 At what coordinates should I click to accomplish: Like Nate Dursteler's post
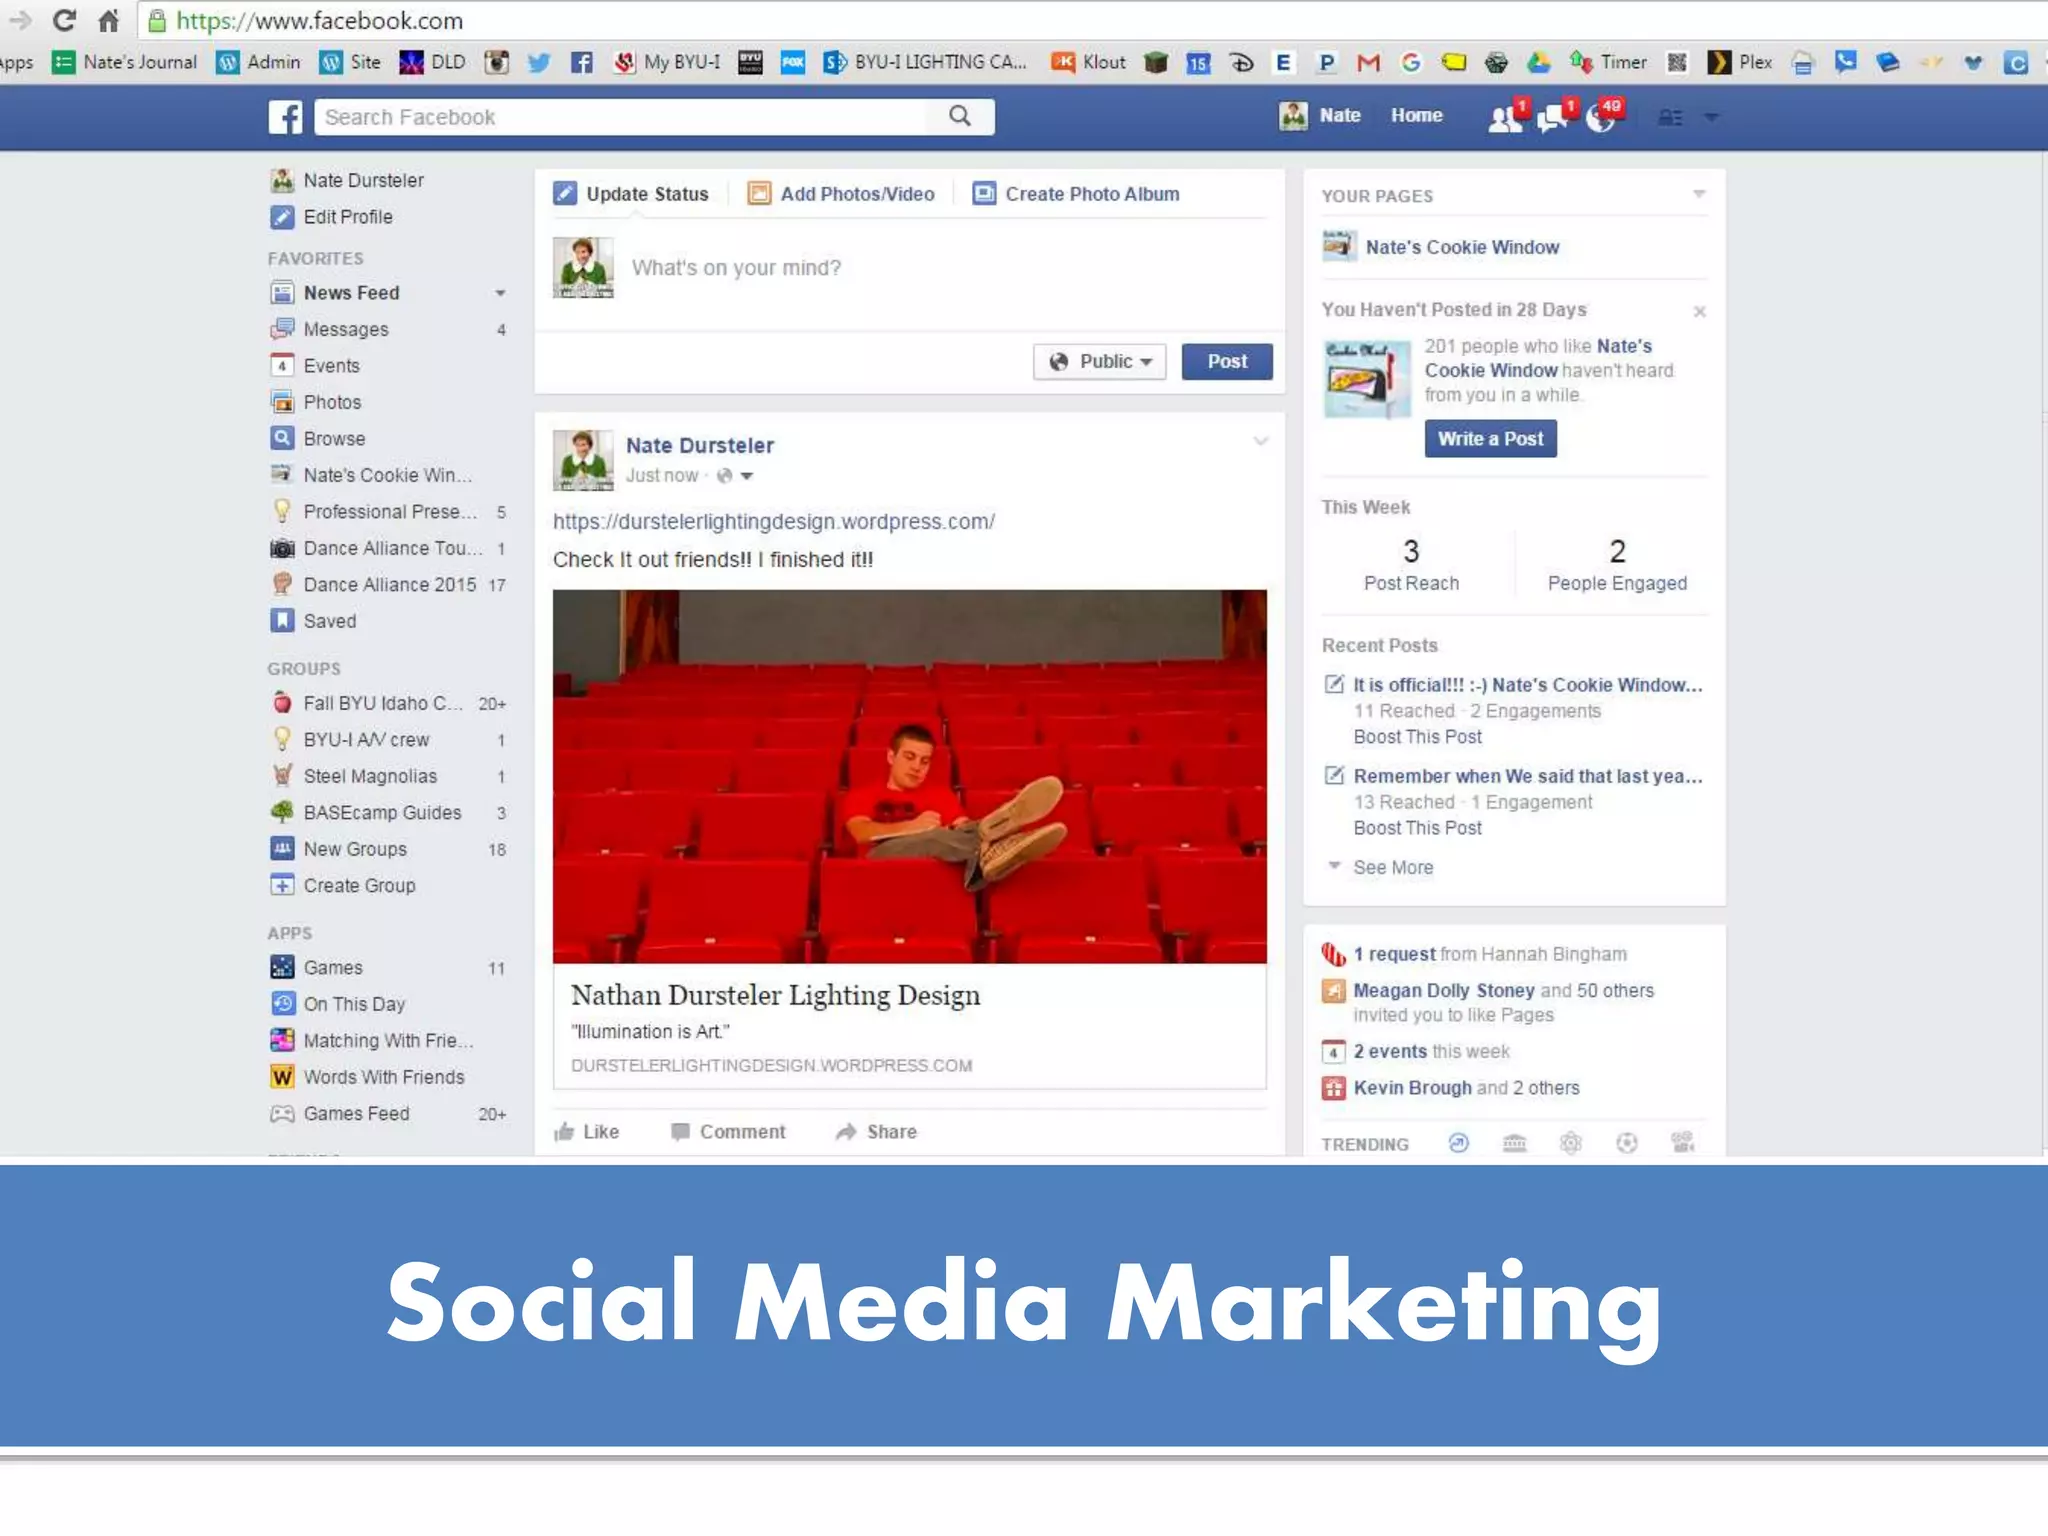pos(587,1132)
